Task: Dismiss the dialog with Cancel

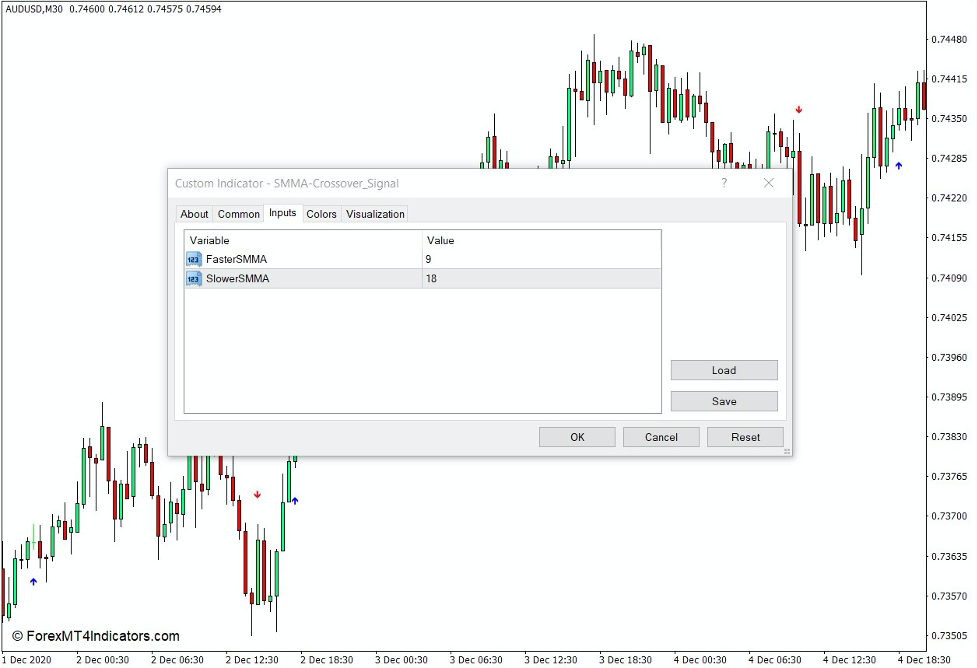Action: [x=661, y=437]
